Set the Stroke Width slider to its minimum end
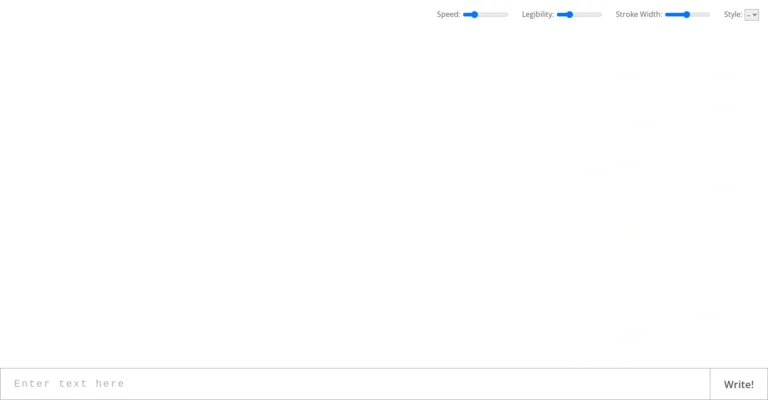768x400 pixels. pyautogui.click(x=666, y=15)
